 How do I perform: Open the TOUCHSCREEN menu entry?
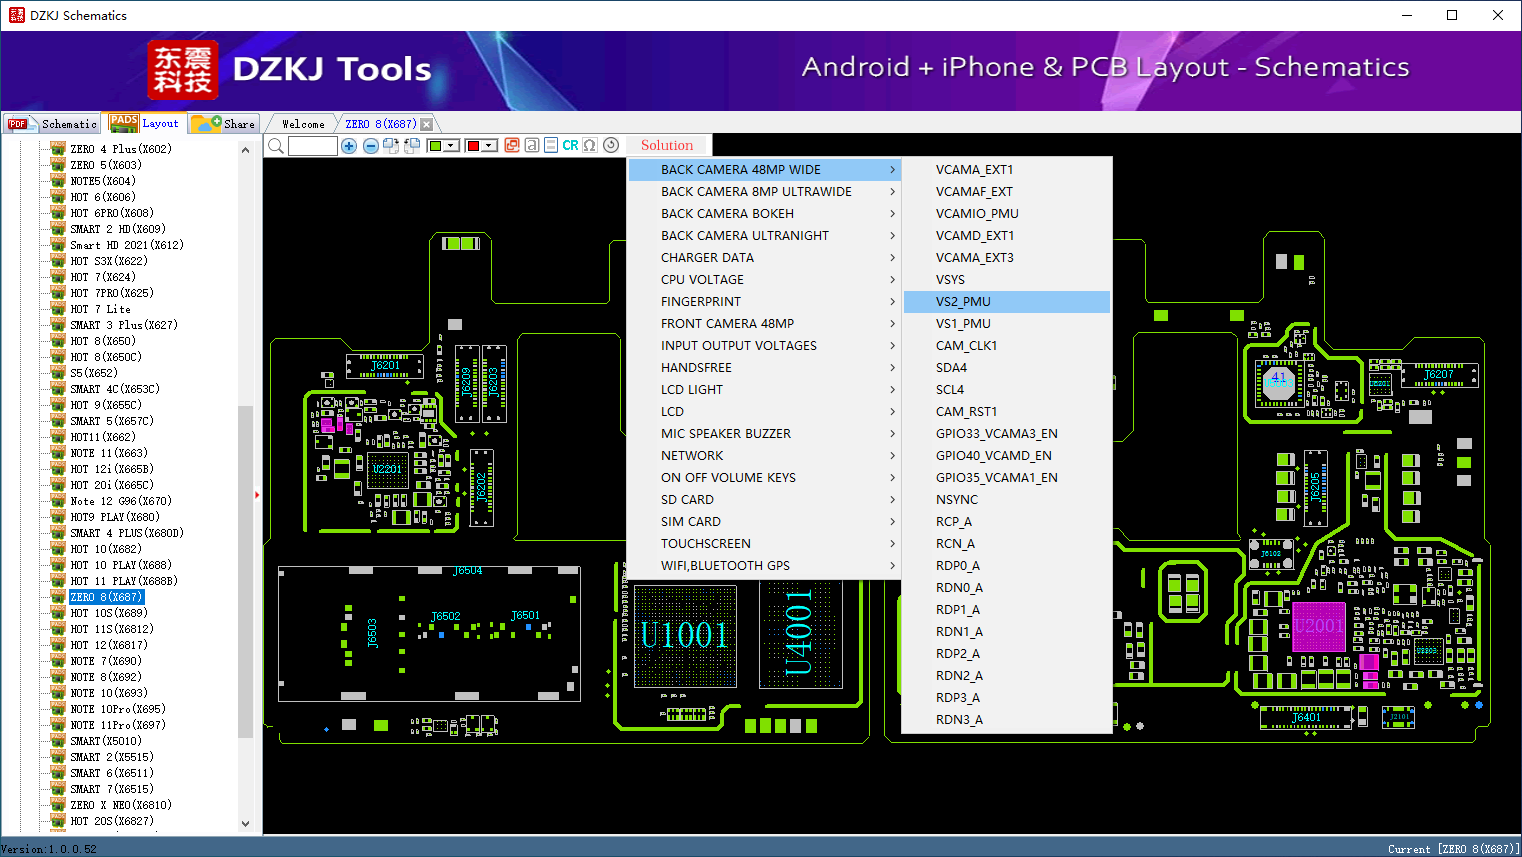point(764,544)
